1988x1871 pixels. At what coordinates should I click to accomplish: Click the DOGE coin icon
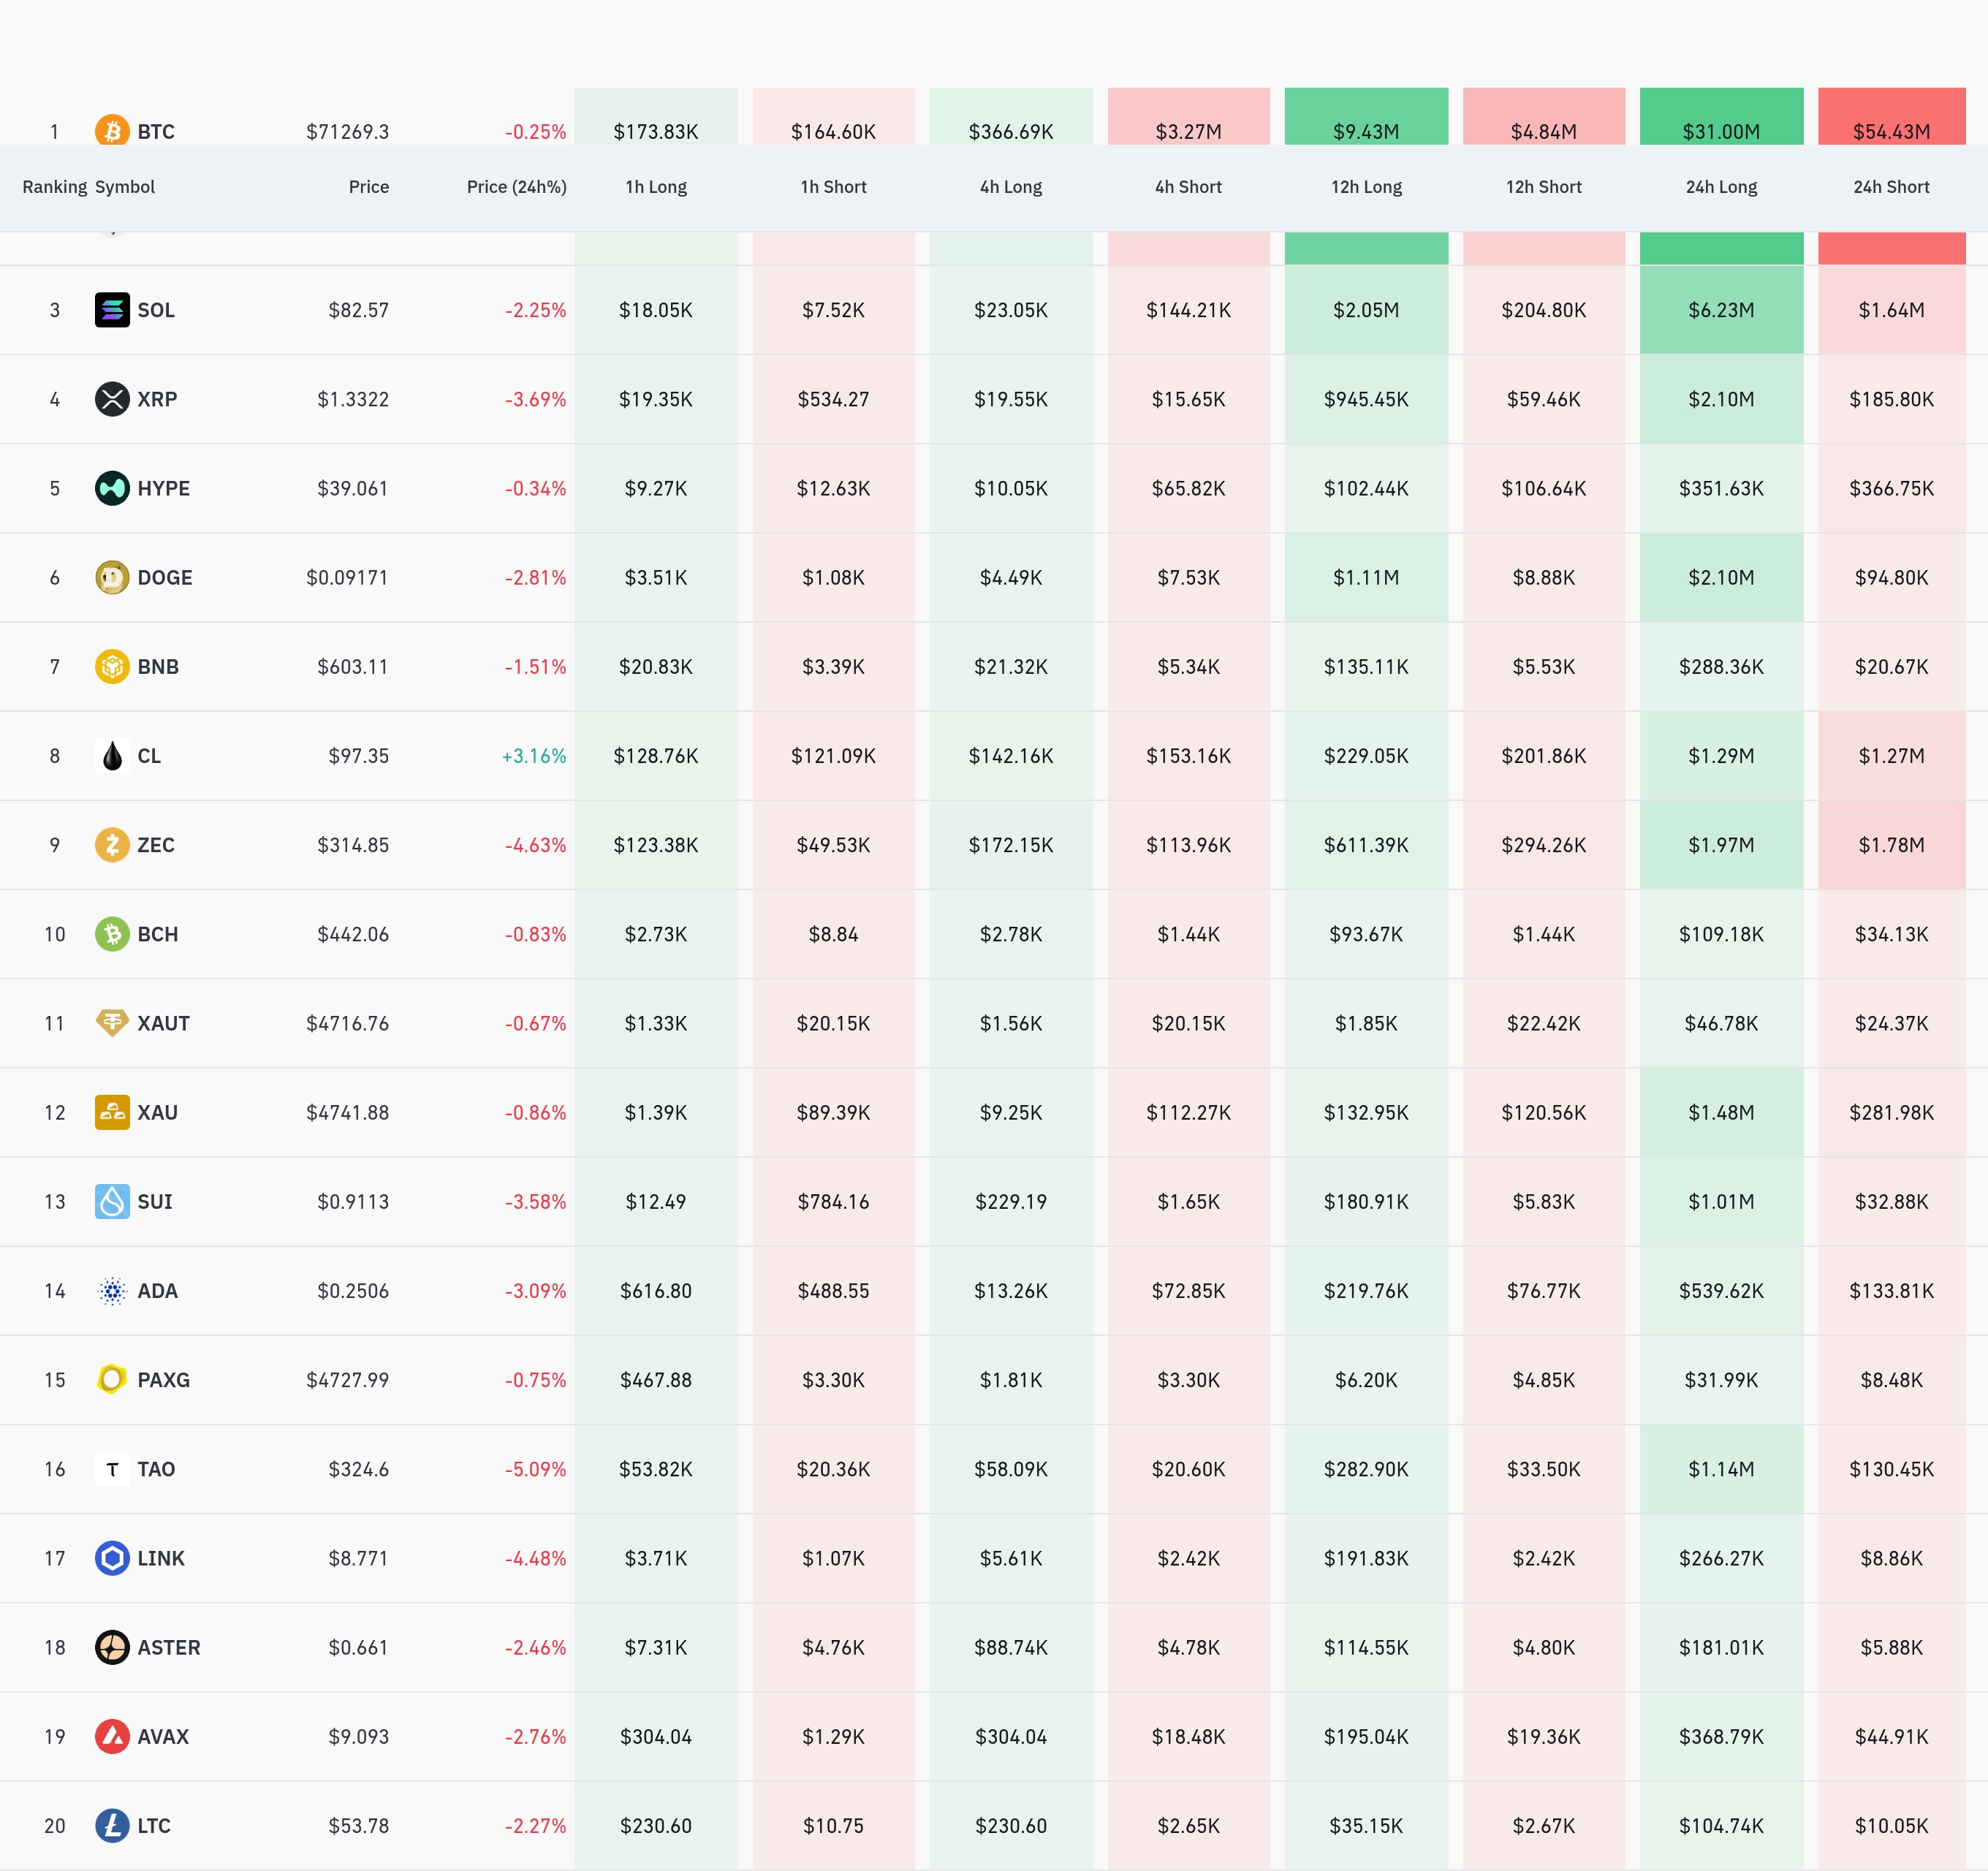[x=112, y=577]
